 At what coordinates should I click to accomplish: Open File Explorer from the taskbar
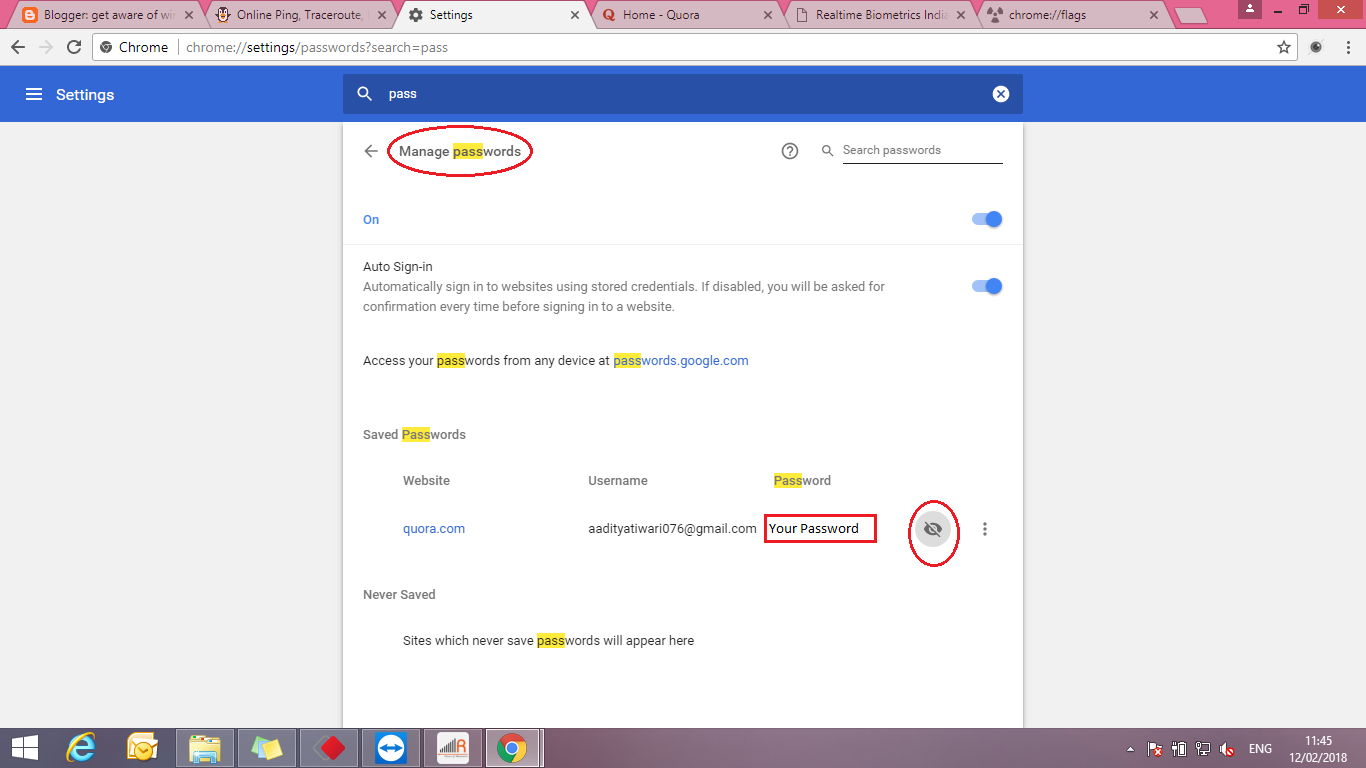coord(205,748)
